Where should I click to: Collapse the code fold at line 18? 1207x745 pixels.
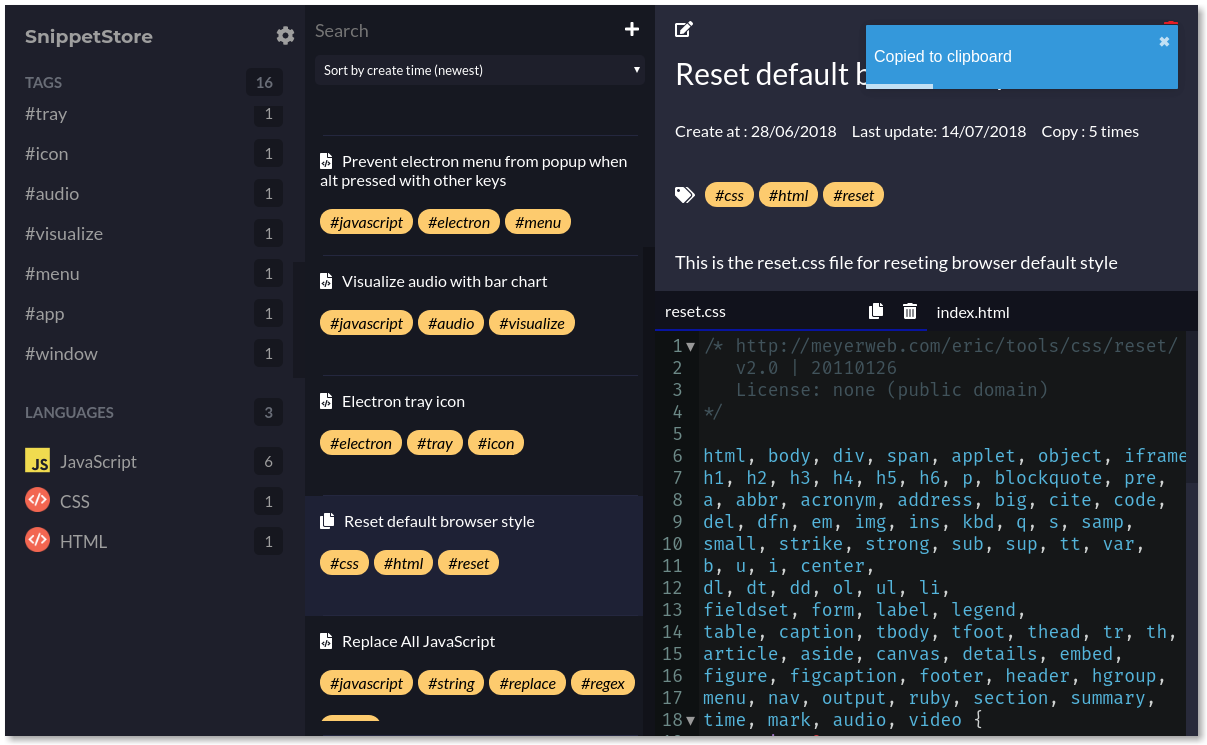(691, 720)
